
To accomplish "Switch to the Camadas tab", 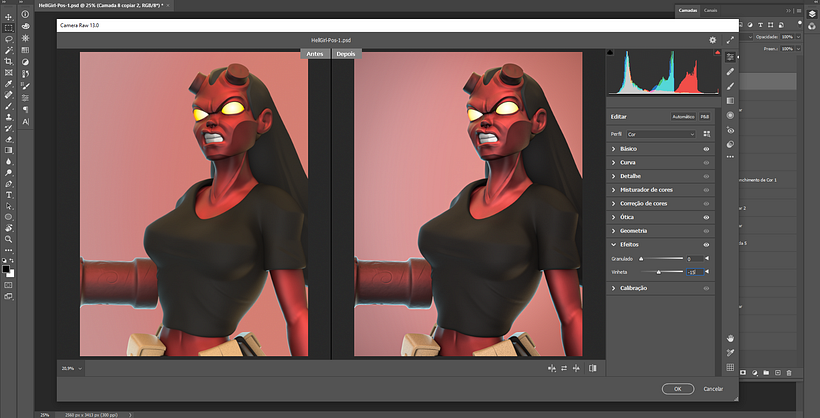I will tap(687, 10).
